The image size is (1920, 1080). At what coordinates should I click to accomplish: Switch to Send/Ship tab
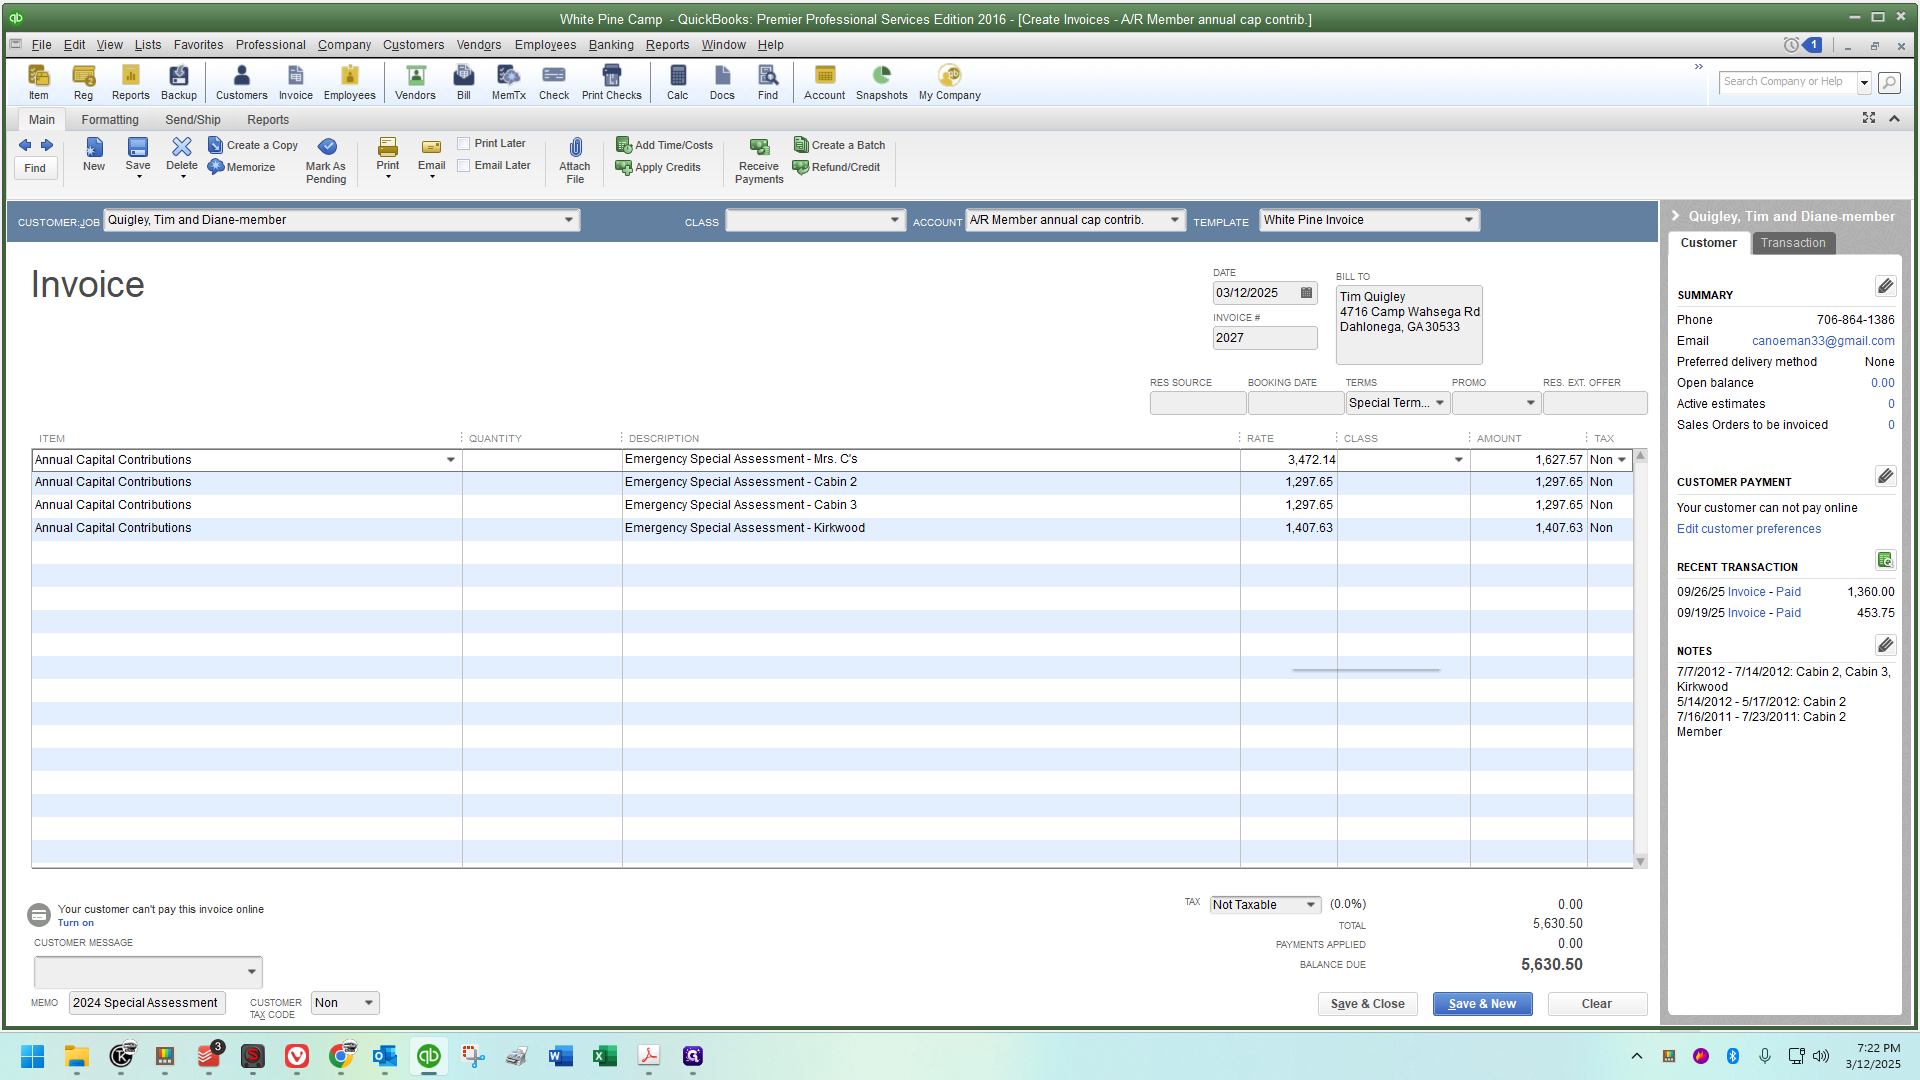193,120
